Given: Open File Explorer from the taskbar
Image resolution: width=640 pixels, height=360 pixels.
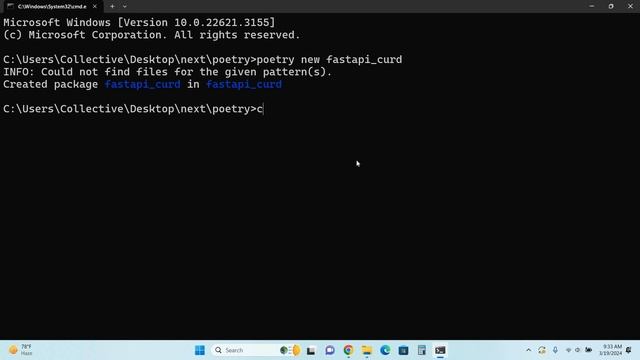Looking at the screenshot, I should pos(367,350).
